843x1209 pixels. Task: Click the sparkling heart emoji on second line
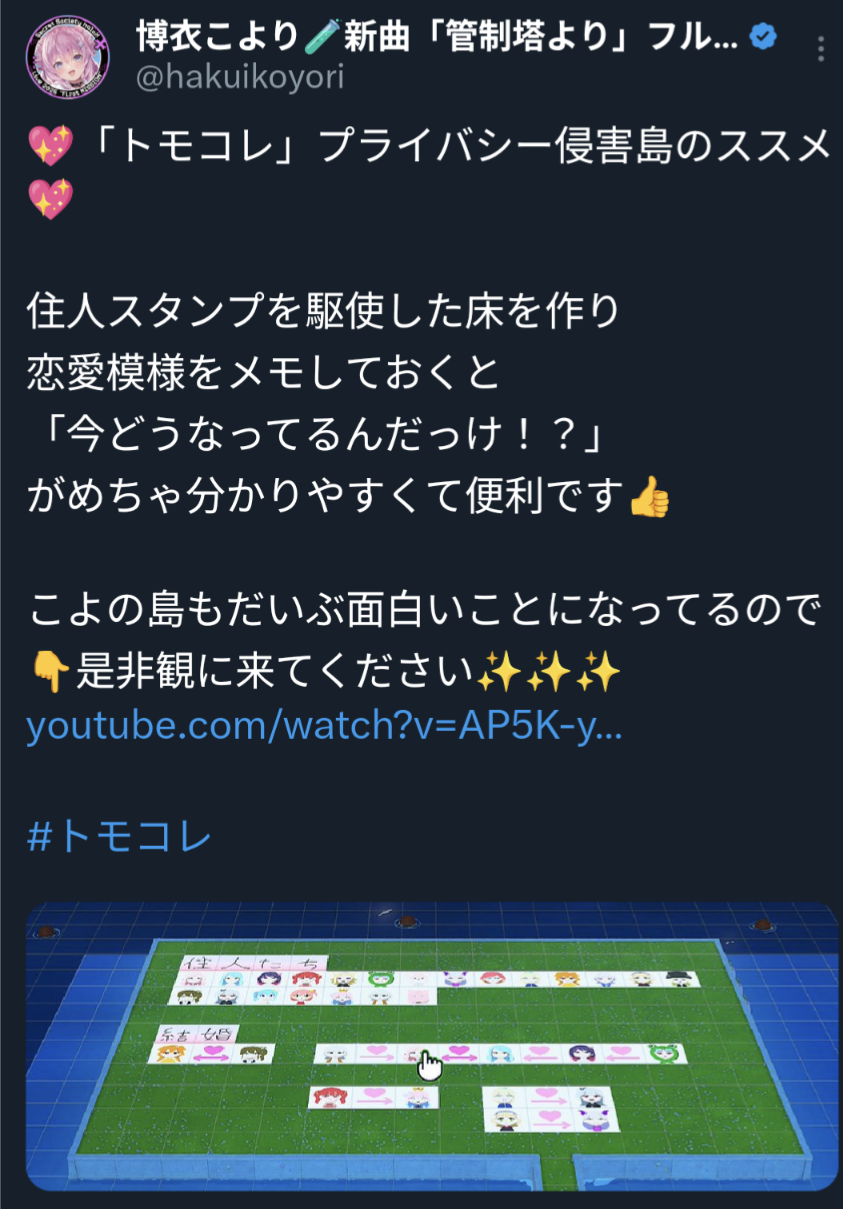48,200
